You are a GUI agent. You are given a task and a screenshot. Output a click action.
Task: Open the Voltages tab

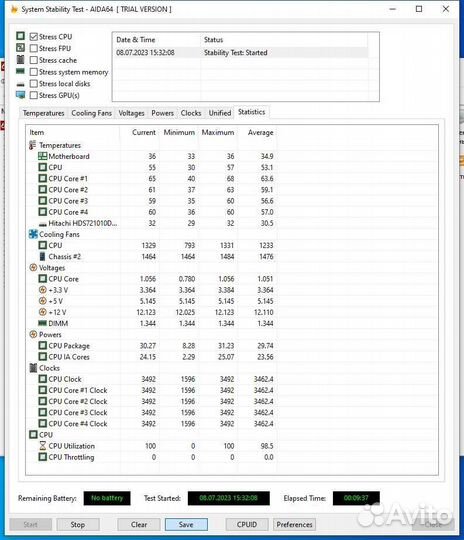coord(131,113)
